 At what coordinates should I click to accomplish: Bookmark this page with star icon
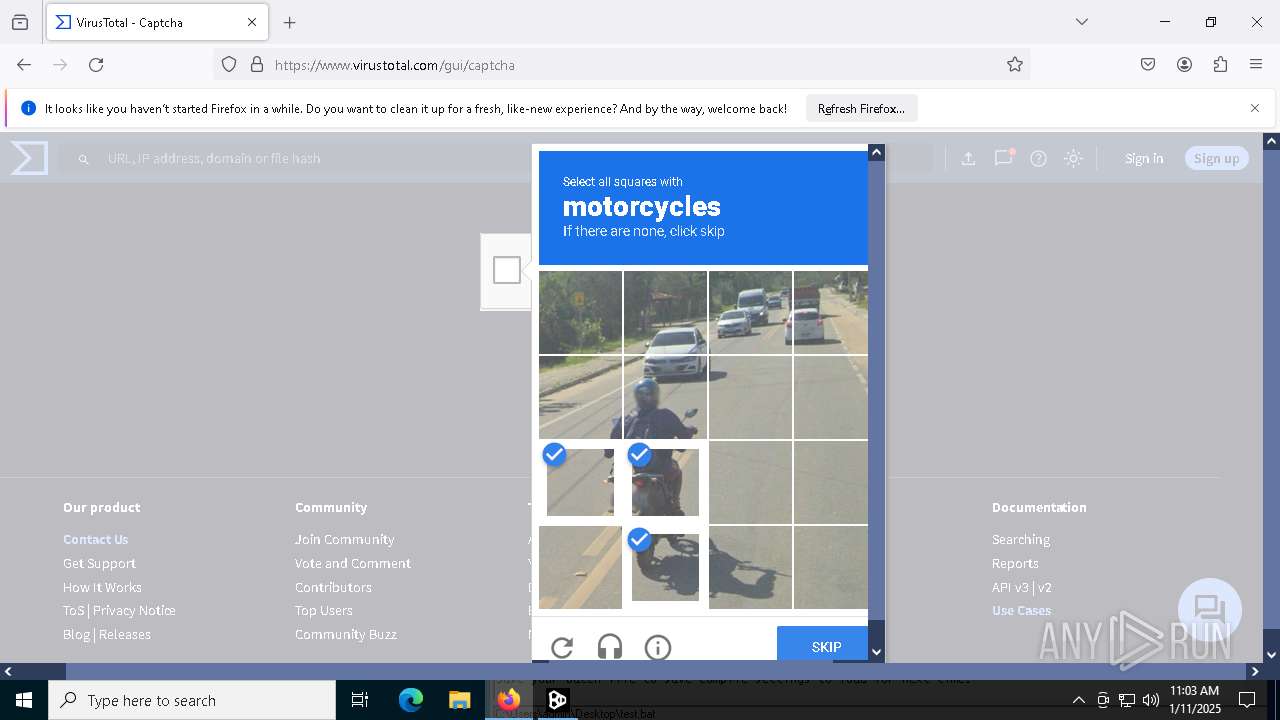1015,65
